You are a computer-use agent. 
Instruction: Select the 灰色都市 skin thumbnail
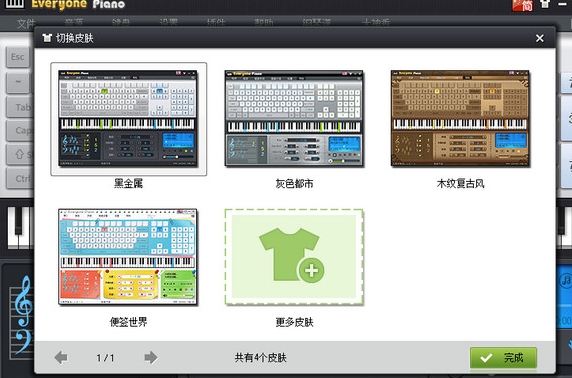click(294, 119)
